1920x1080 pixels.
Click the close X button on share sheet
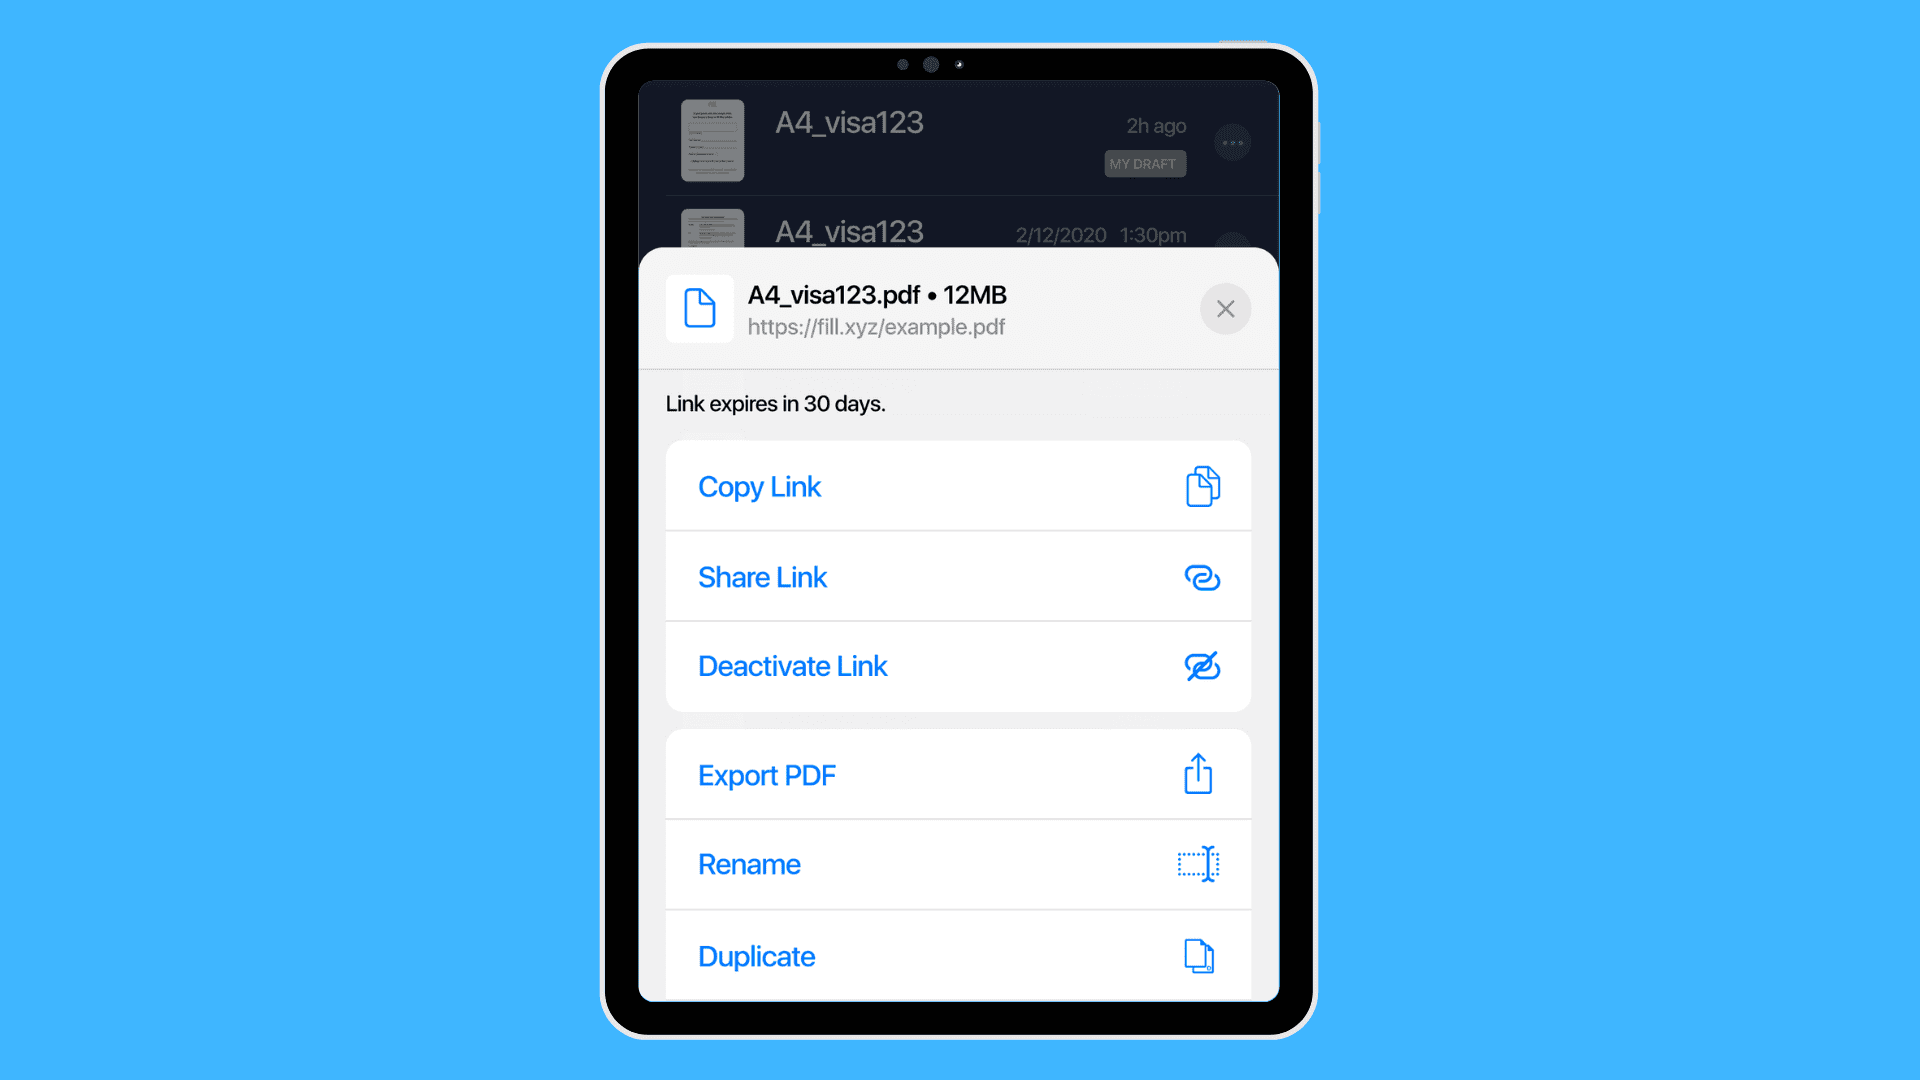pos(1225,309)
